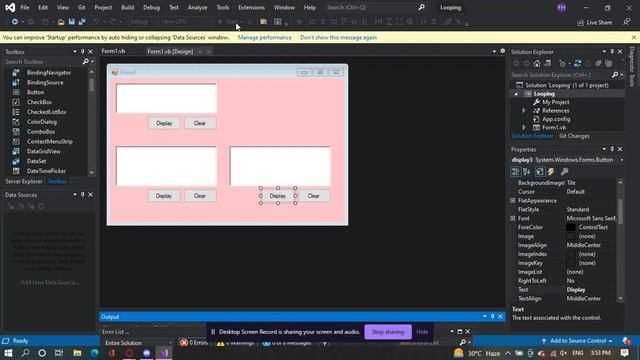Click the Manage performance link
This screenshot has width=640, height=360.
(264, 38)
